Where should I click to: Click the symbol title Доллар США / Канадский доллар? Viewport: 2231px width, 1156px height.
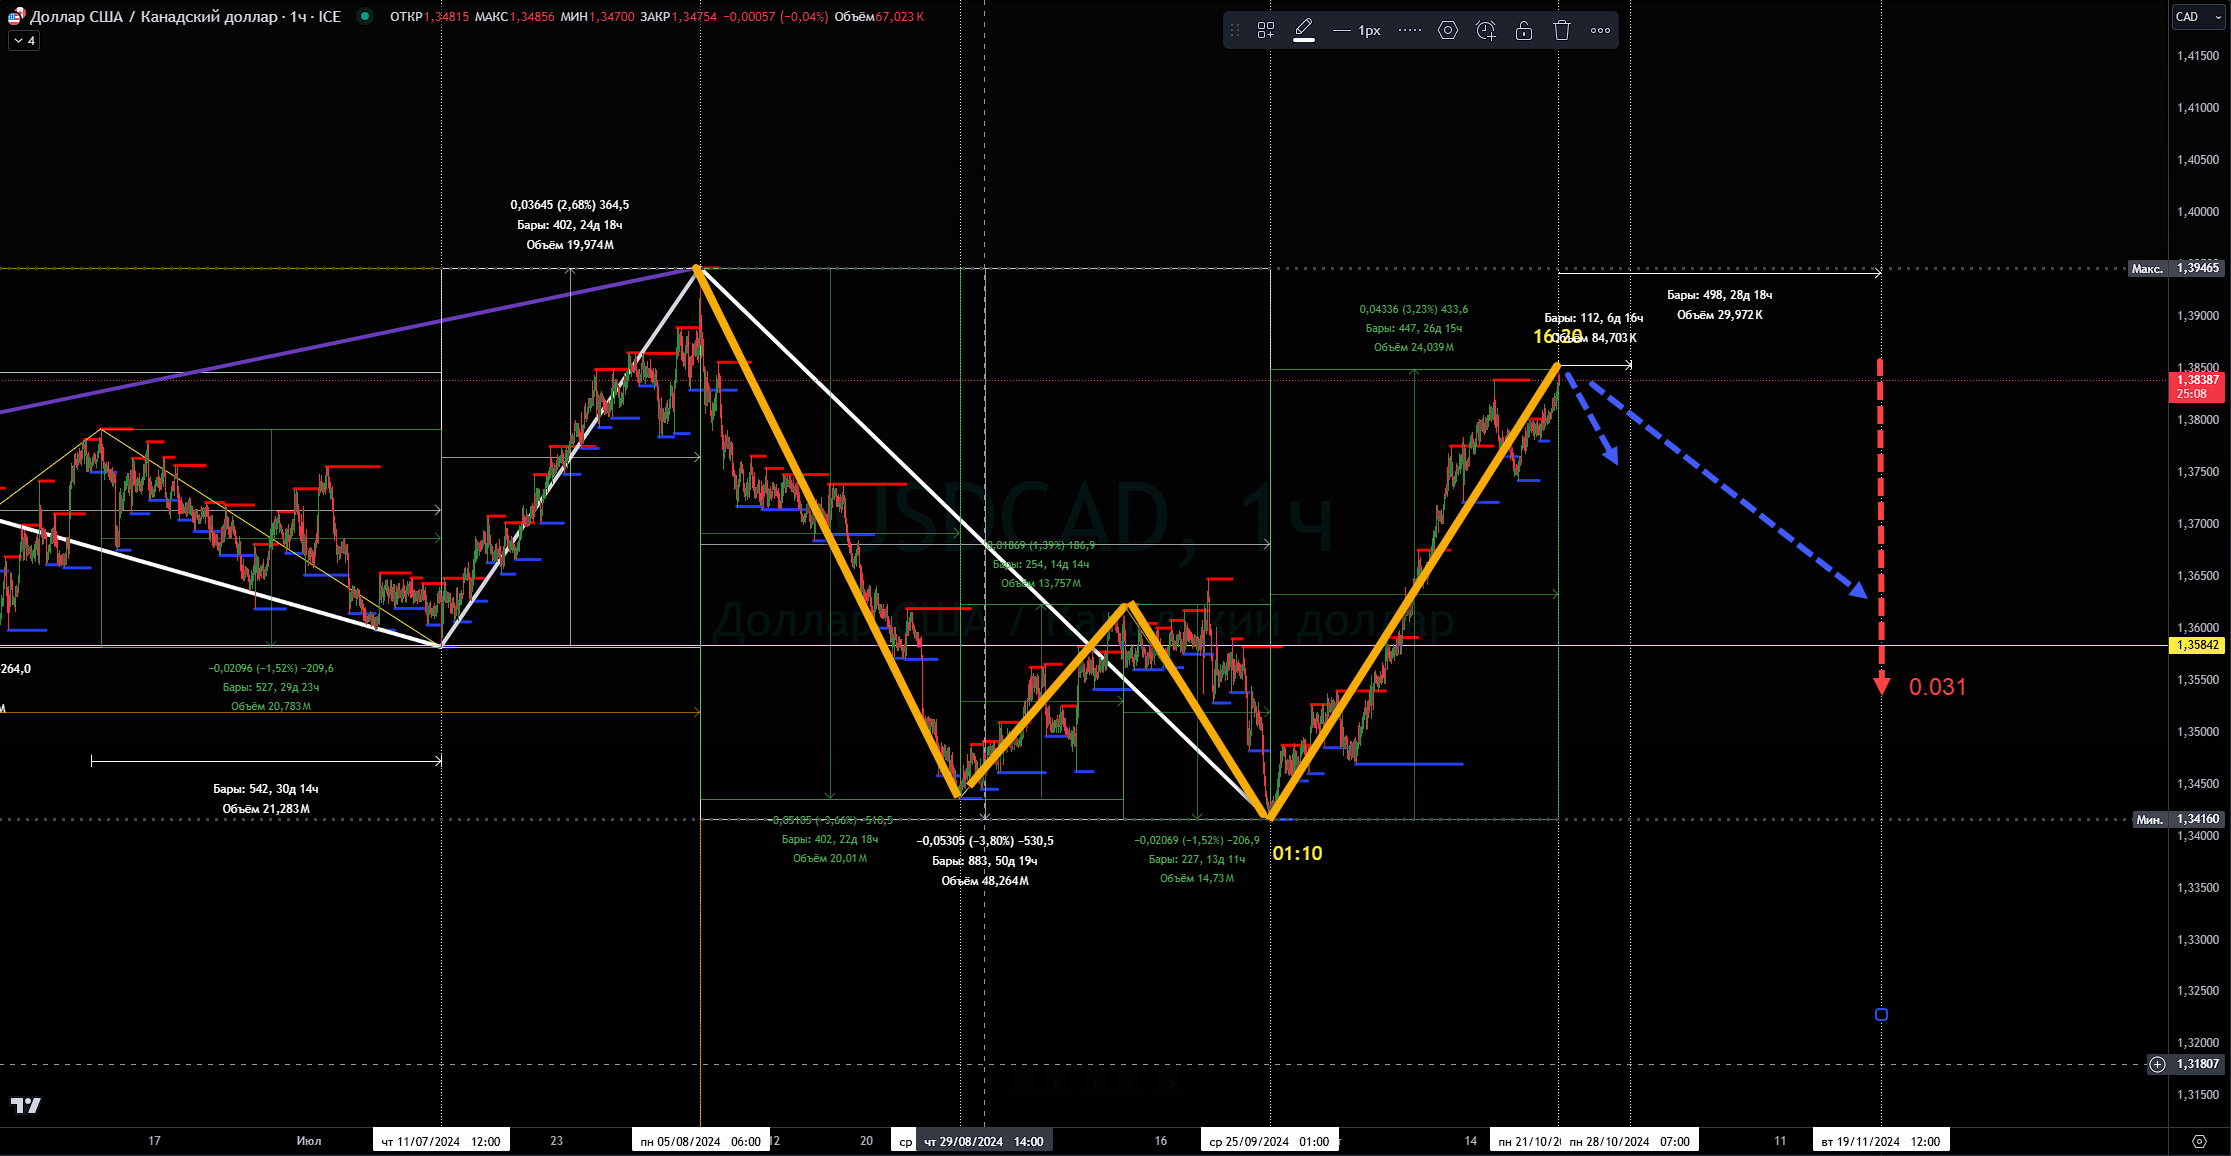155,17
